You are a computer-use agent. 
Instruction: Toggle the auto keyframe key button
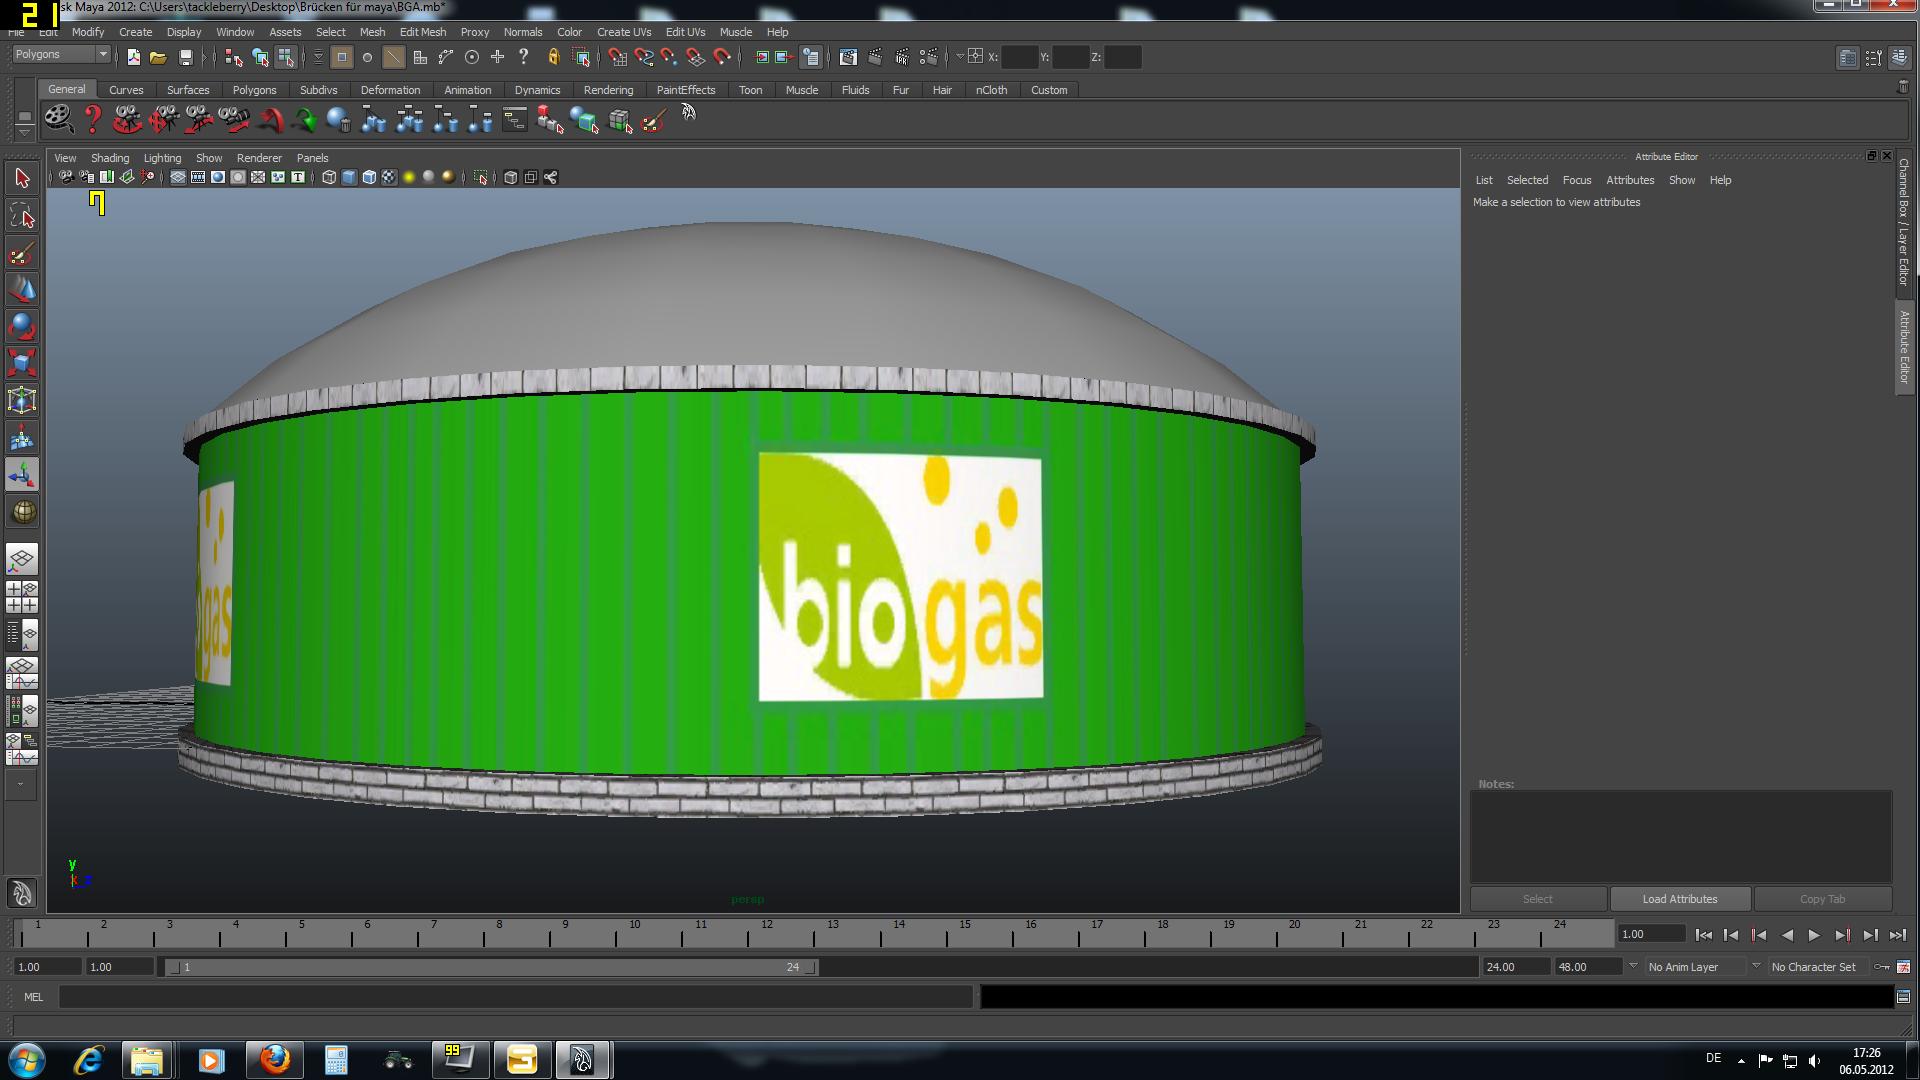pyautogui.click(x=1882, y=967)
